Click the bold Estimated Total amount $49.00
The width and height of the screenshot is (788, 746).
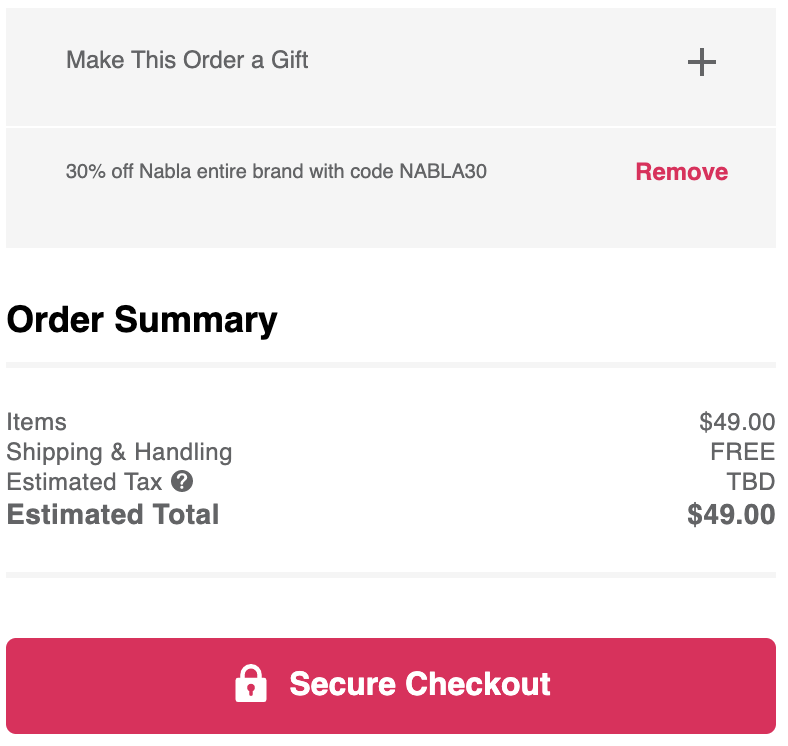(731, 514)
